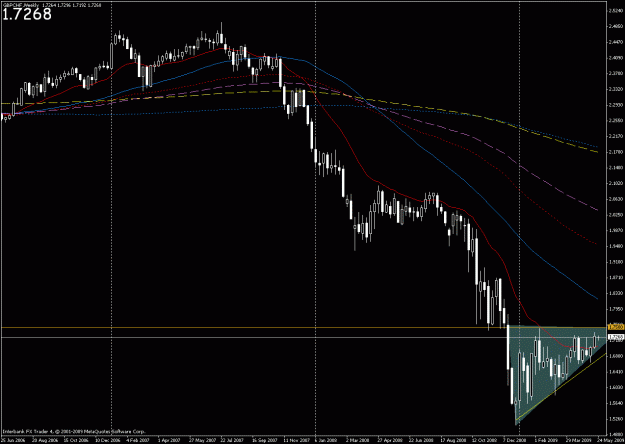
Task: Click the 1.5640 price axis label
Action: tap(616, 403)
